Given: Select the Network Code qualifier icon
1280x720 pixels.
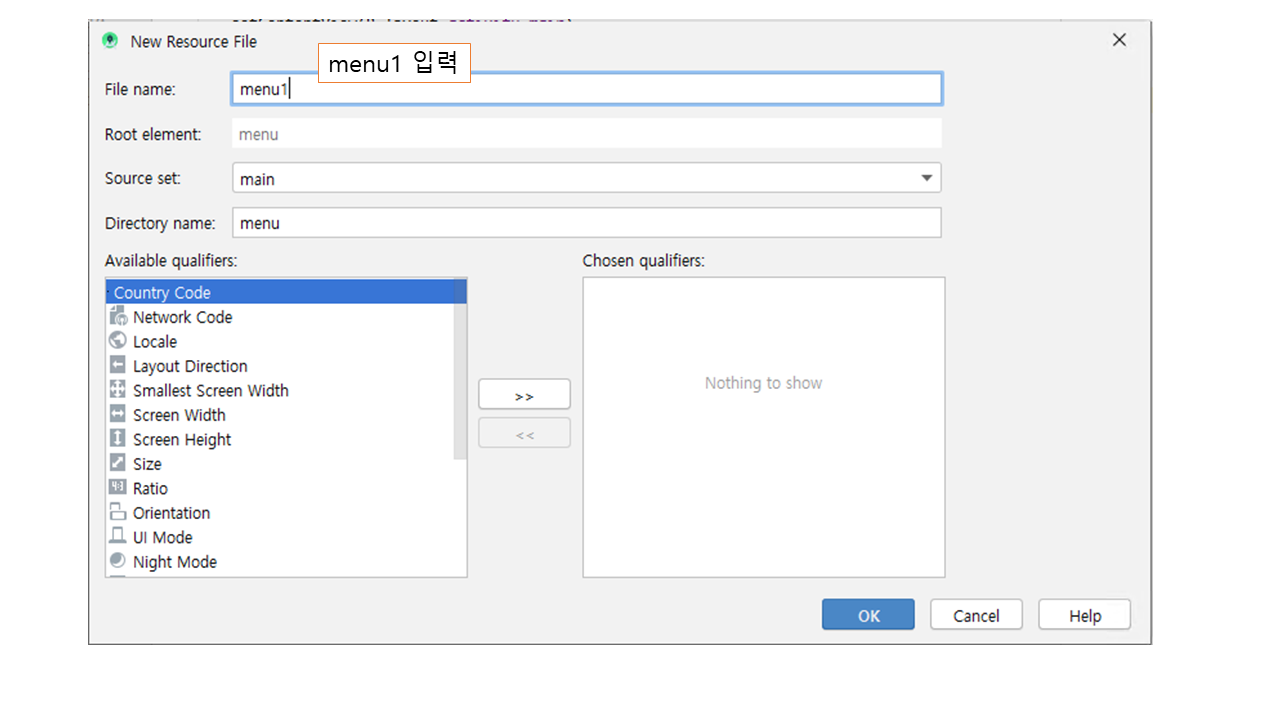Looking at the screenshot, I should click(x=118, y=316).
